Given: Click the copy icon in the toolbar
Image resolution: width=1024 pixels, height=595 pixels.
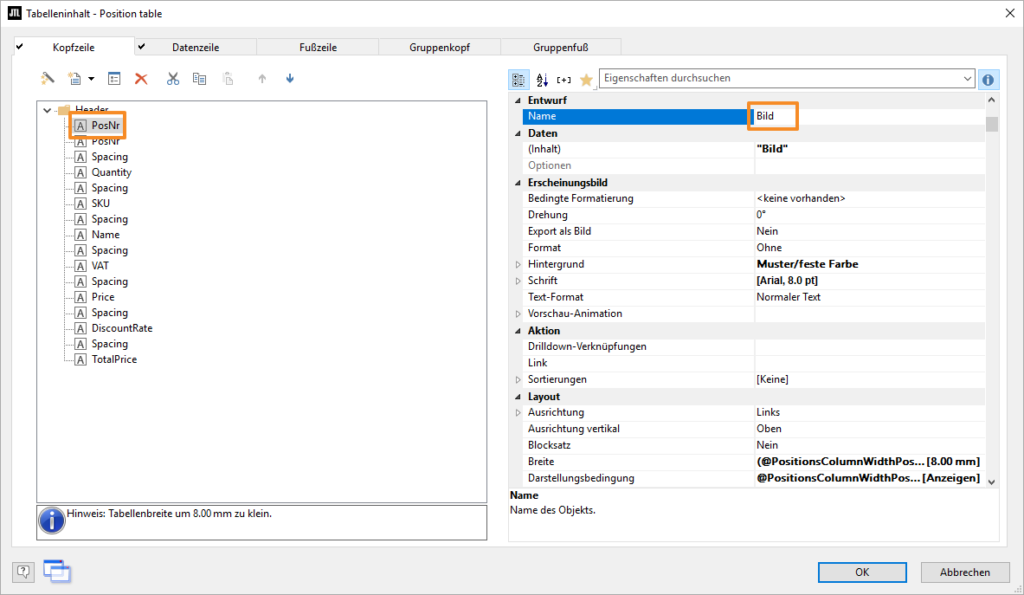Looking at the screenshot, I should pyautogui.click(x=199, y=78).
